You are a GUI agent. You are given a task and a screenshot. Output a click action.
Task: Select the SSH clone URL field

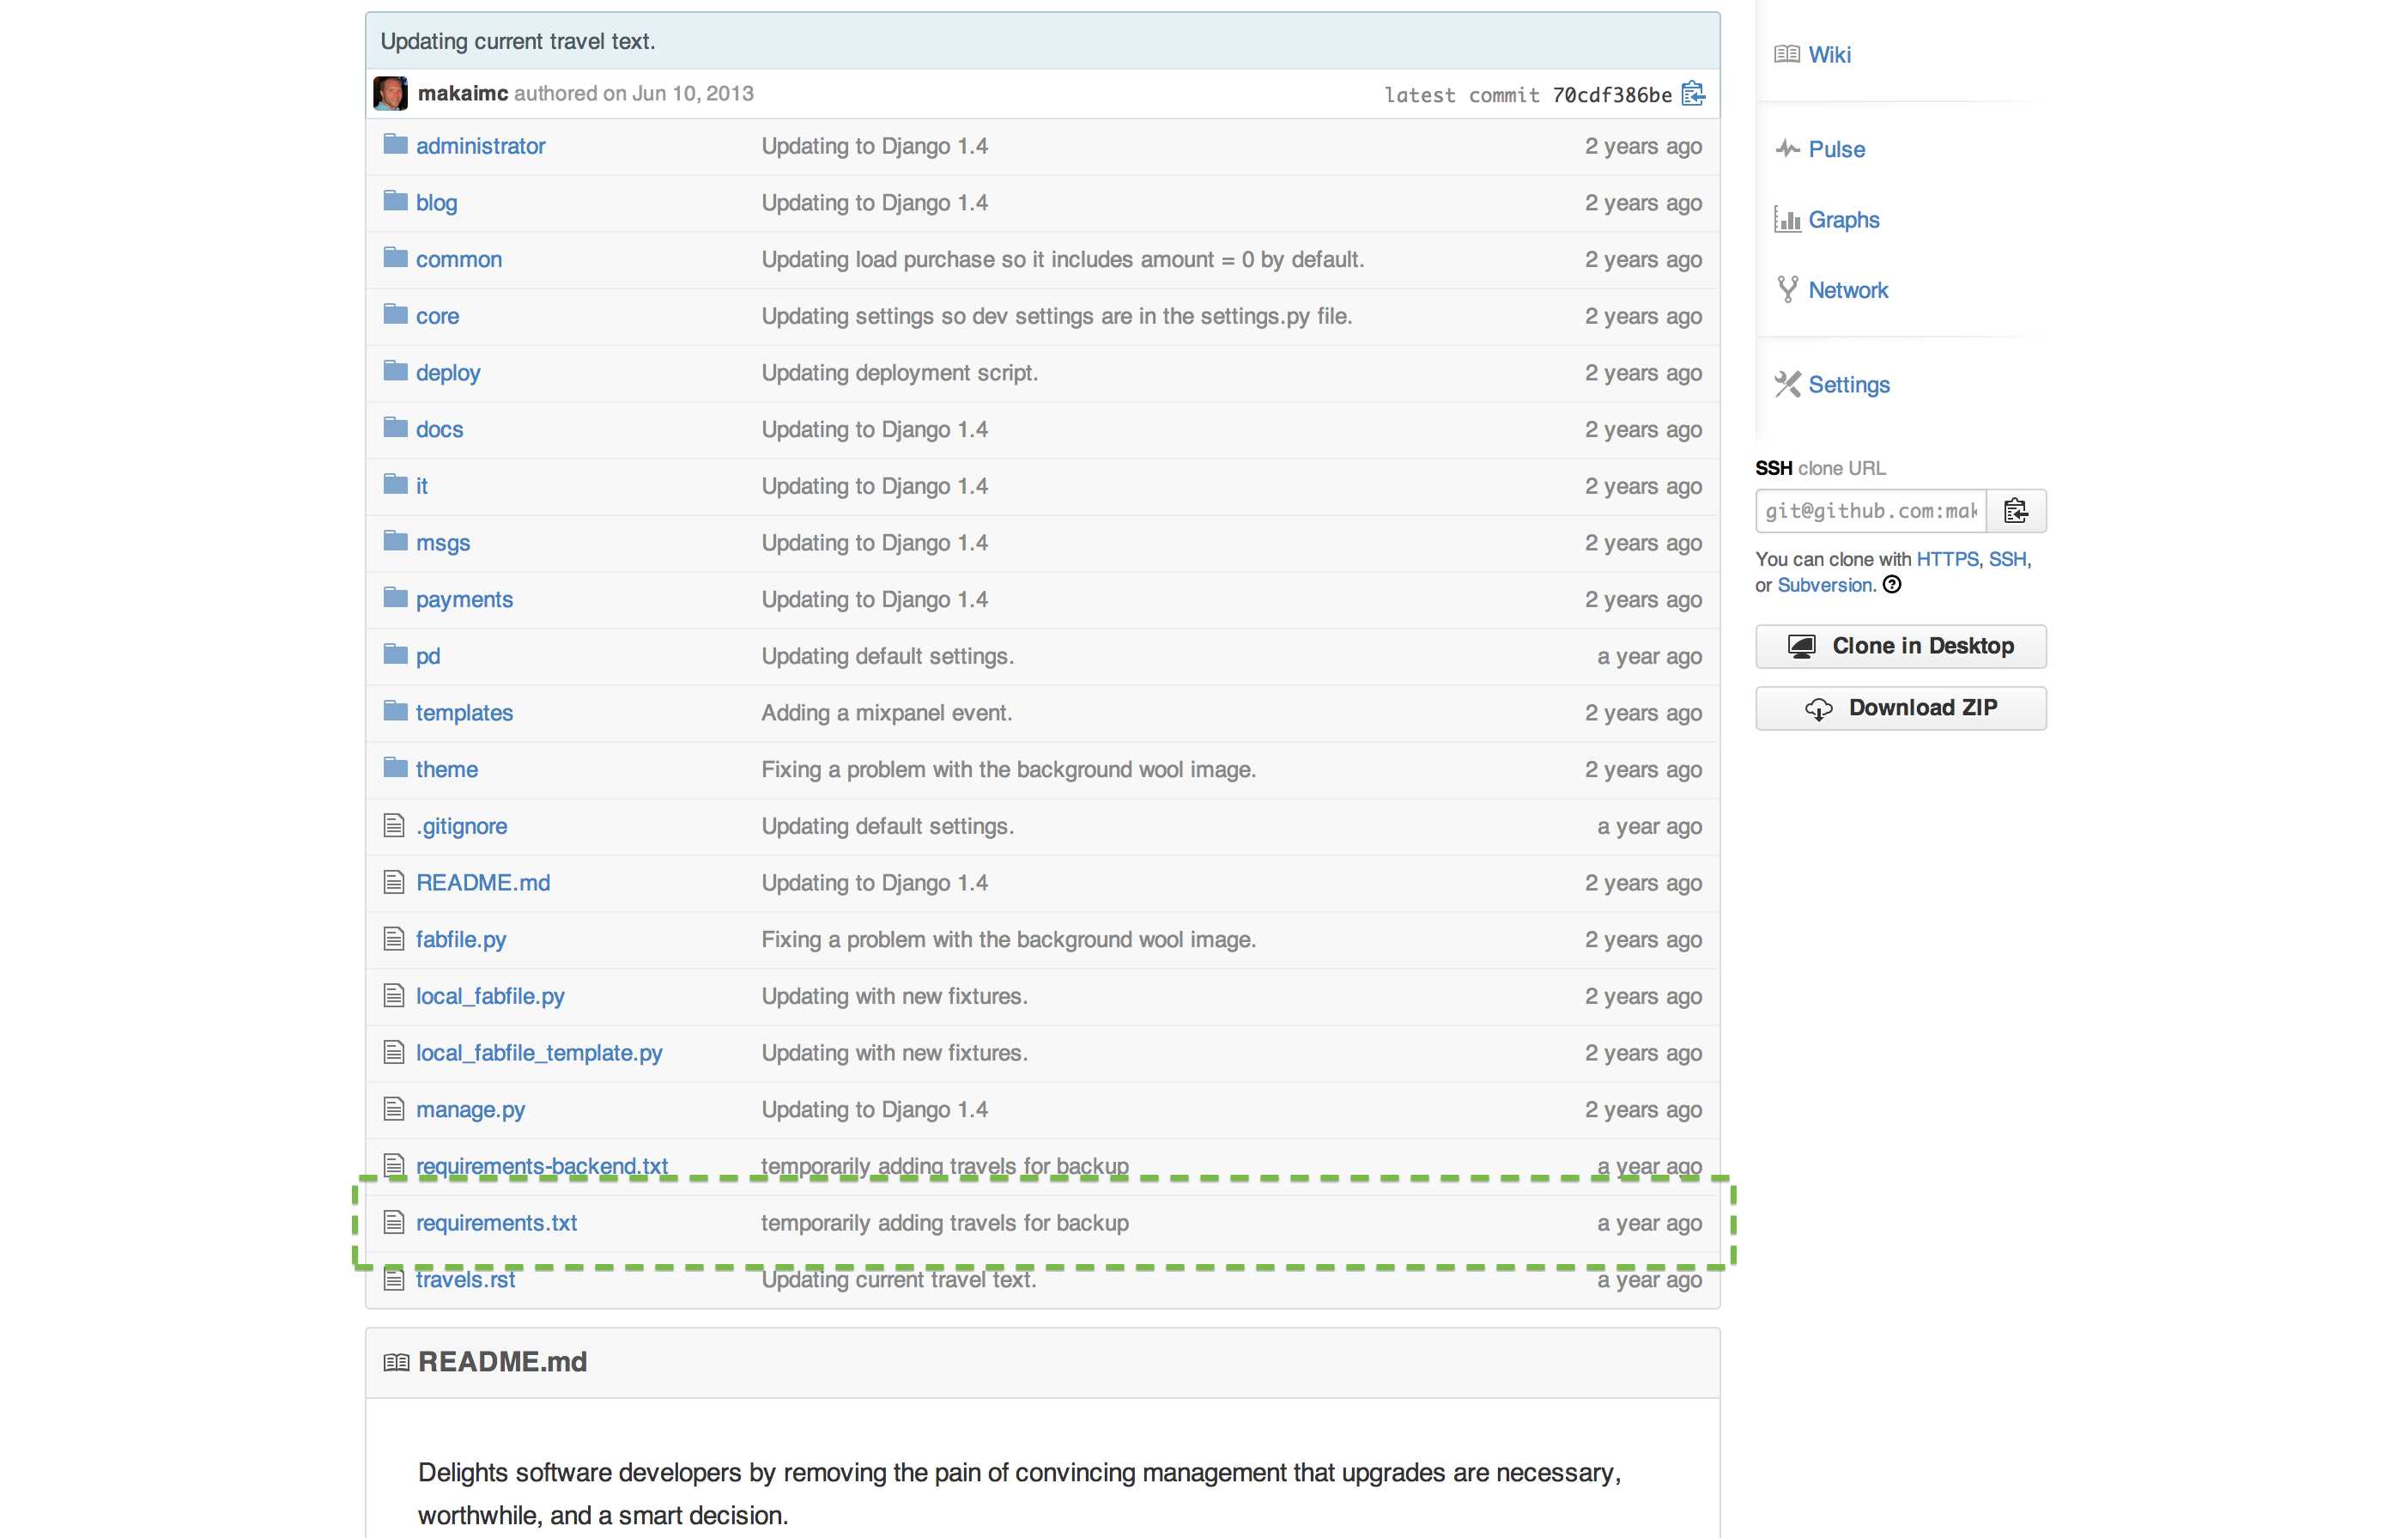point(1871,511)
